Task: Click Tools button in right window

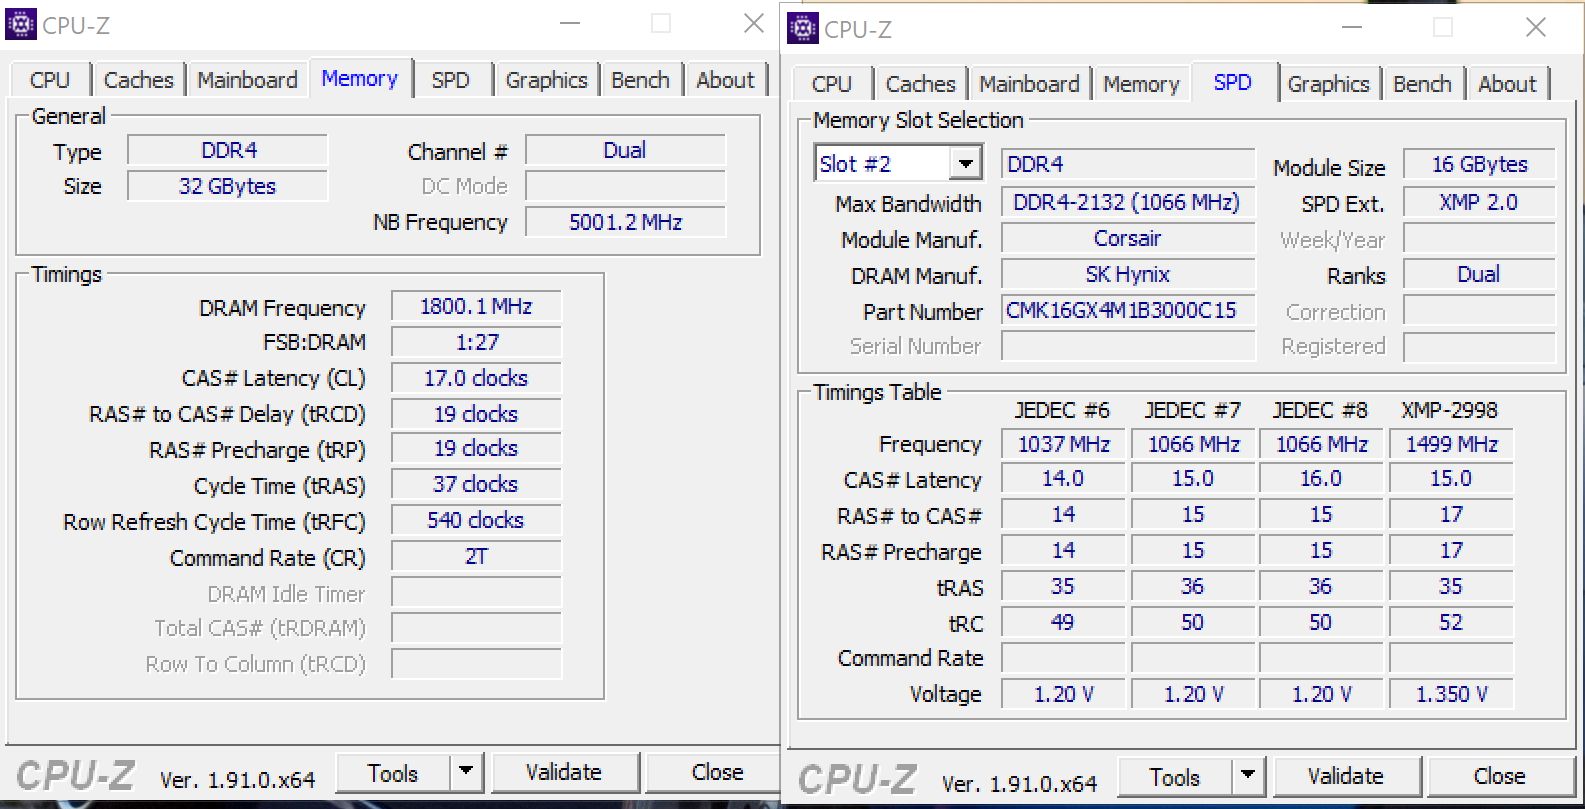Action: click(x=1175, y=777)
